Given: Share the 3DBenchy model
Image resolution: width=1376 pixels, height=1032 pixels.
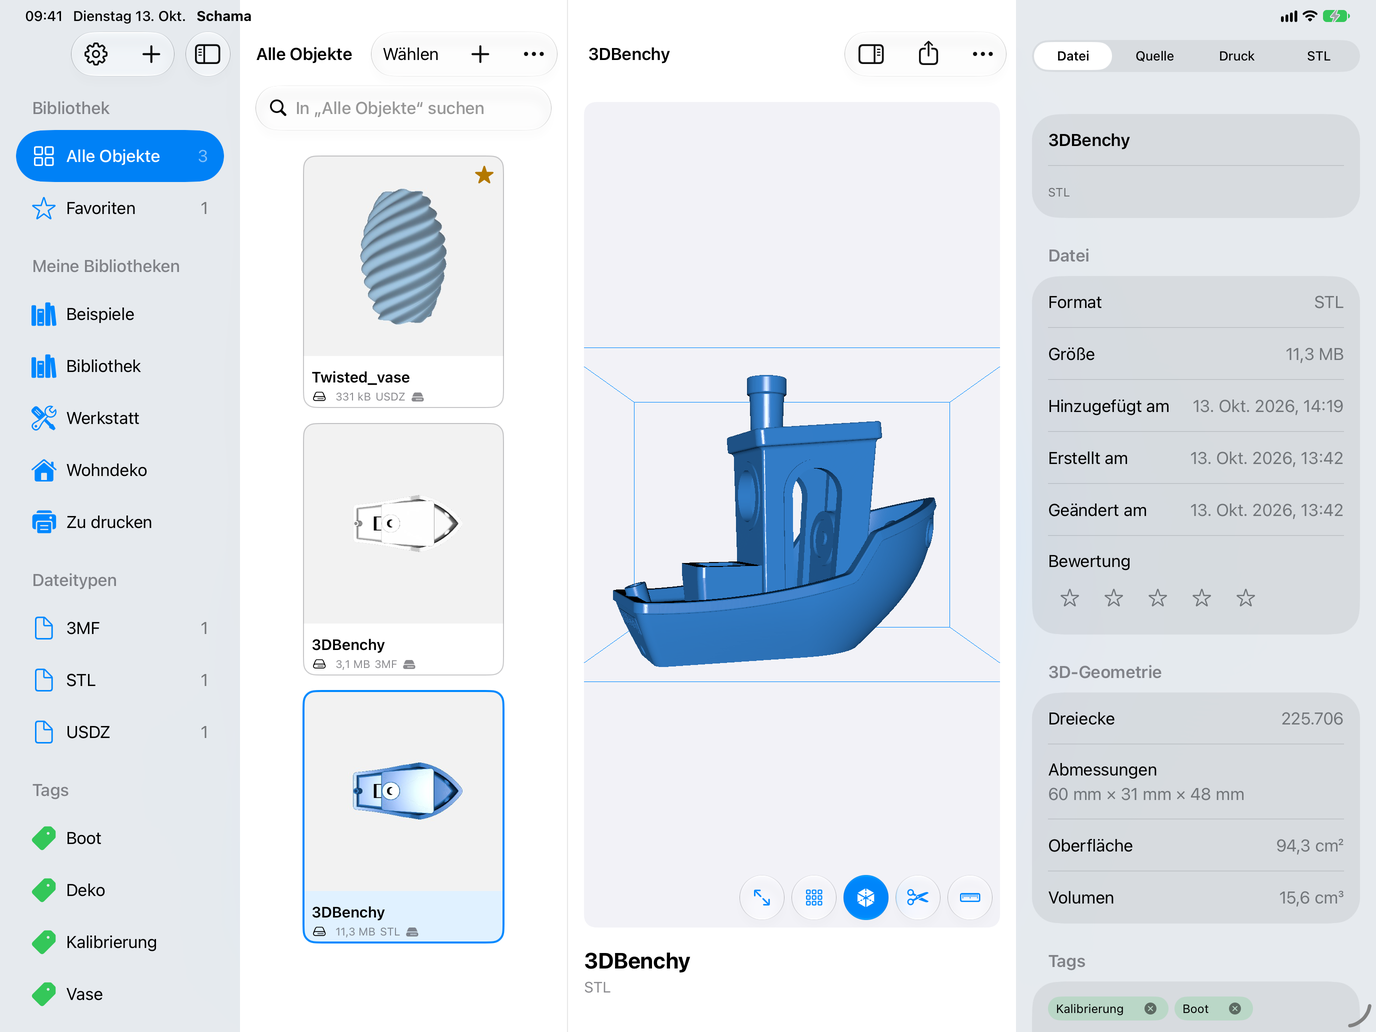Looking at the screenshot, I should (x=928, y=54).
